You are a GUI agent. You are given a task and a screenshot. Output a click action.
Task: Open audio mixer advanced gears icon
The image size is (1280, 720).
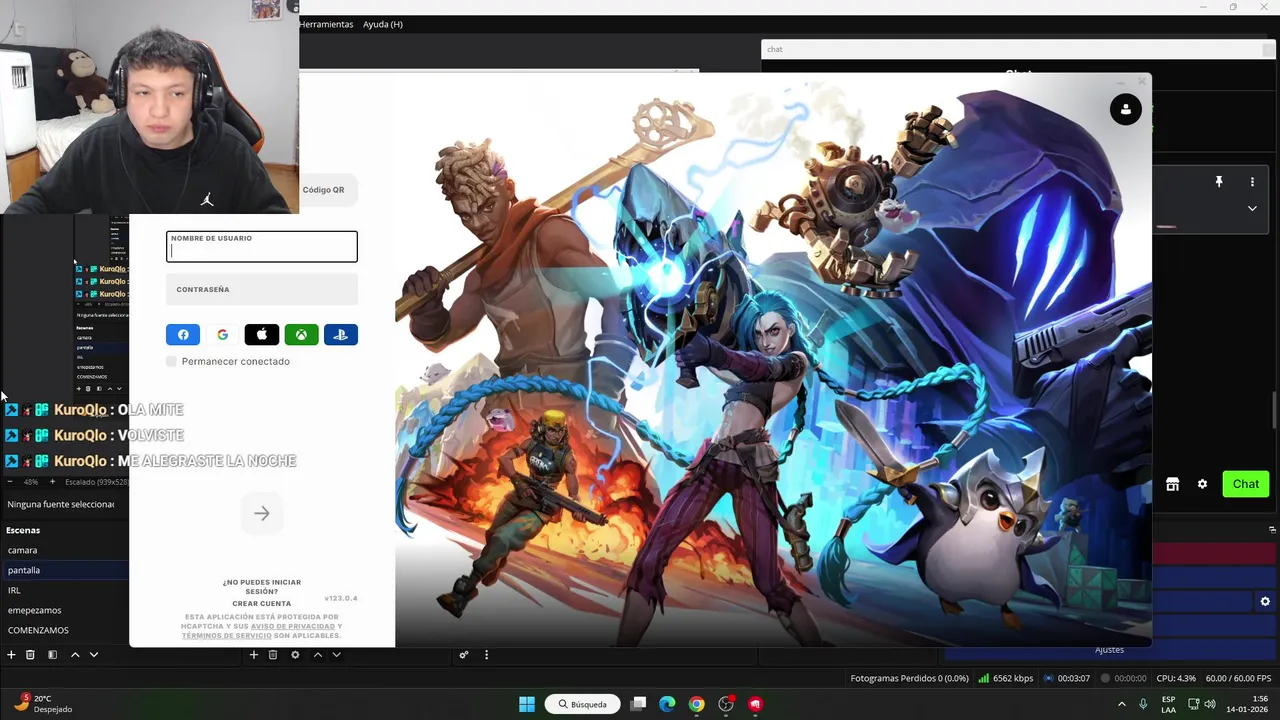coord(464,655)
